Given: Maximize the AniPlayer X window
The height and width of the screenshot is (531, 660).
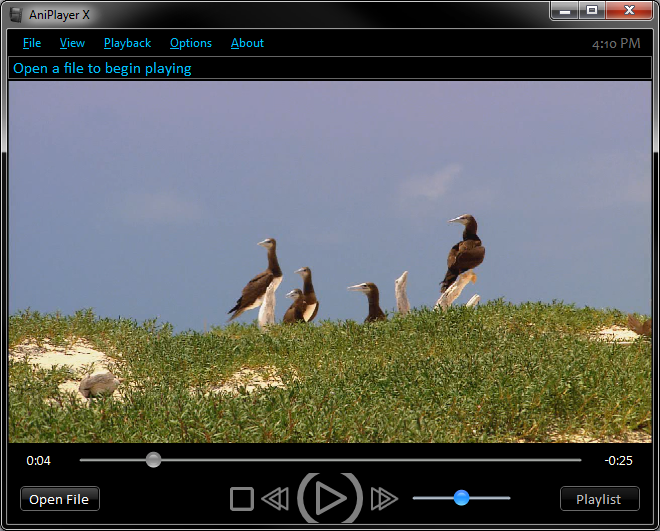Looking at the screenshot, I should [x=592, y=10].
